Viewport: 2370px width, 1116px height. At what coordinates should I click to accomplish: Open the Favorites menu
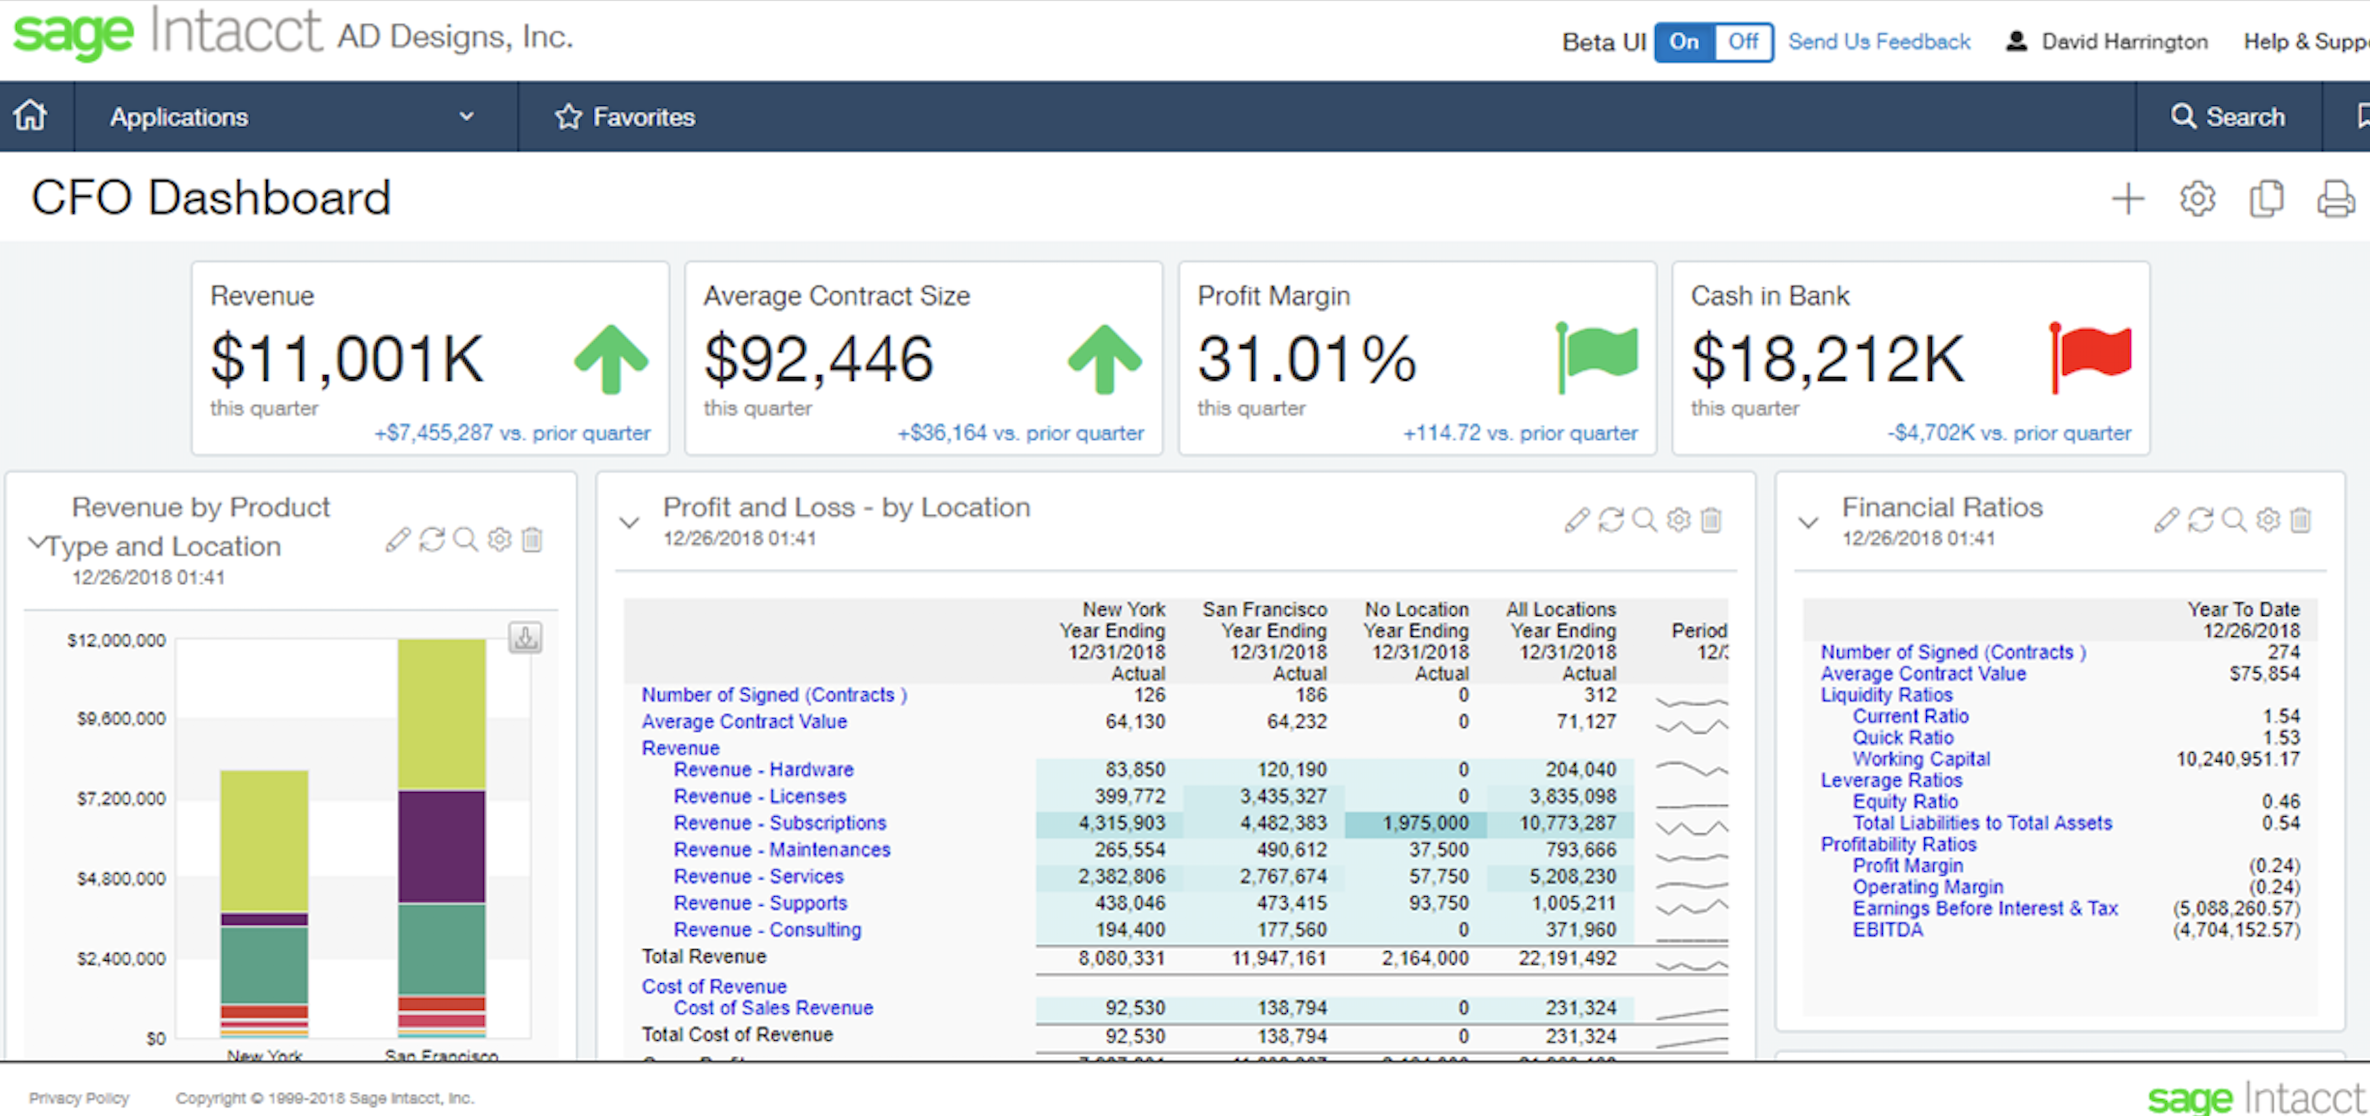coord(626,117)
